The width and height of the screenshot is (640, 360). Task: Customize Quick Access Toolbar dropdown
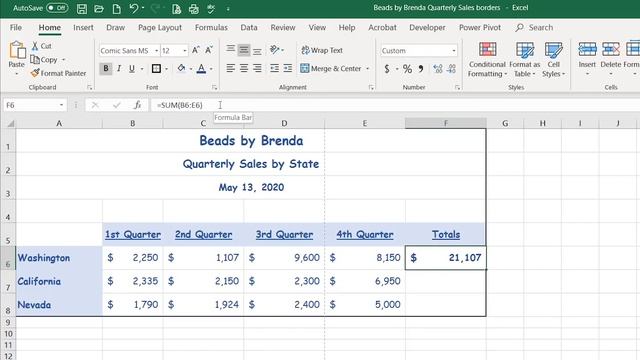pos(228,9)
